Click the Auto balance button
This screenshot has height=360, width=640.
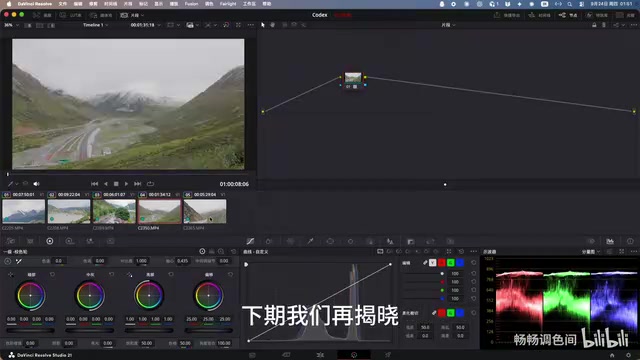point(8,261)
